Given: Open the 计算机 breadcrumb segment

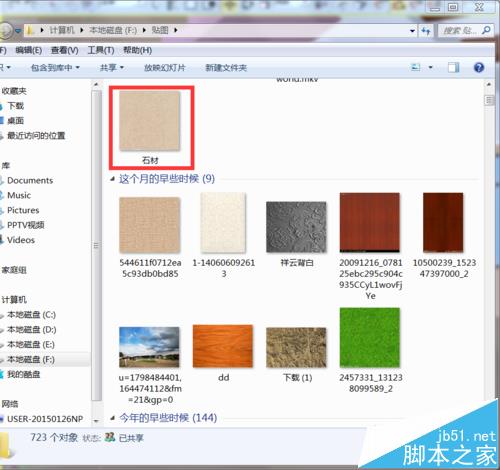Looking at the screenshot, I should point(62,30).
